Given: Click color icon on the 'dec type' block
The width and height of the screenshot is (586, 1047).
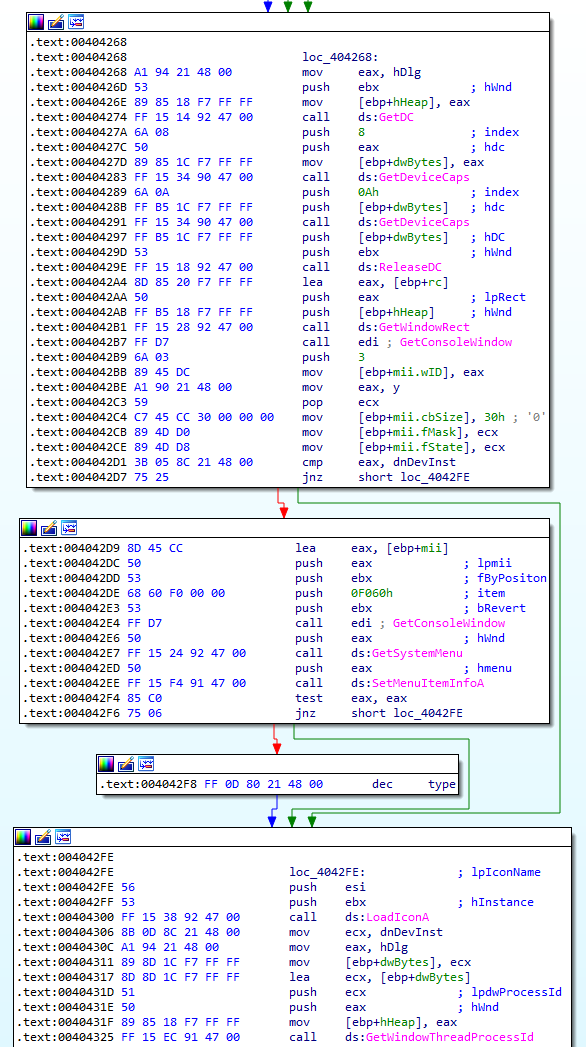Looking at the screenshot, I should (106, 764).
